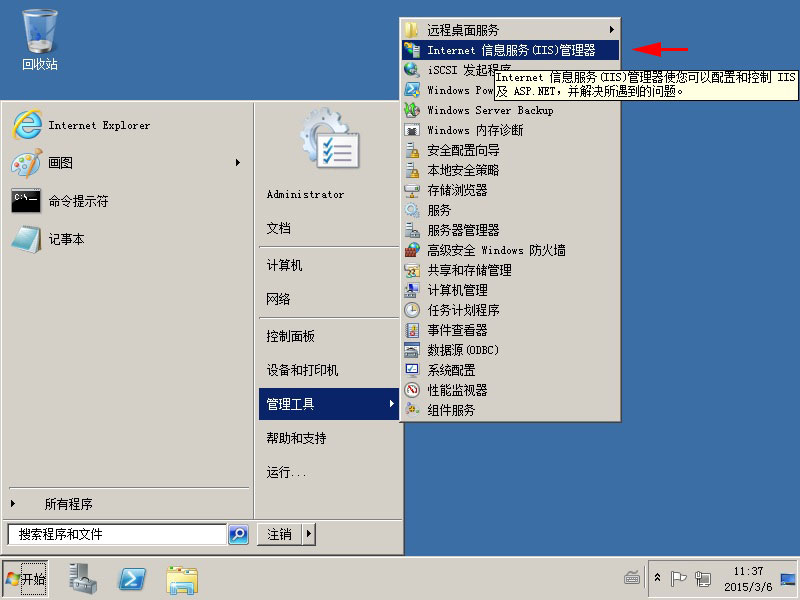Click the 服务器管理器 icon in the submenu
Screen dimensions: 800x600
pos(412,230)
